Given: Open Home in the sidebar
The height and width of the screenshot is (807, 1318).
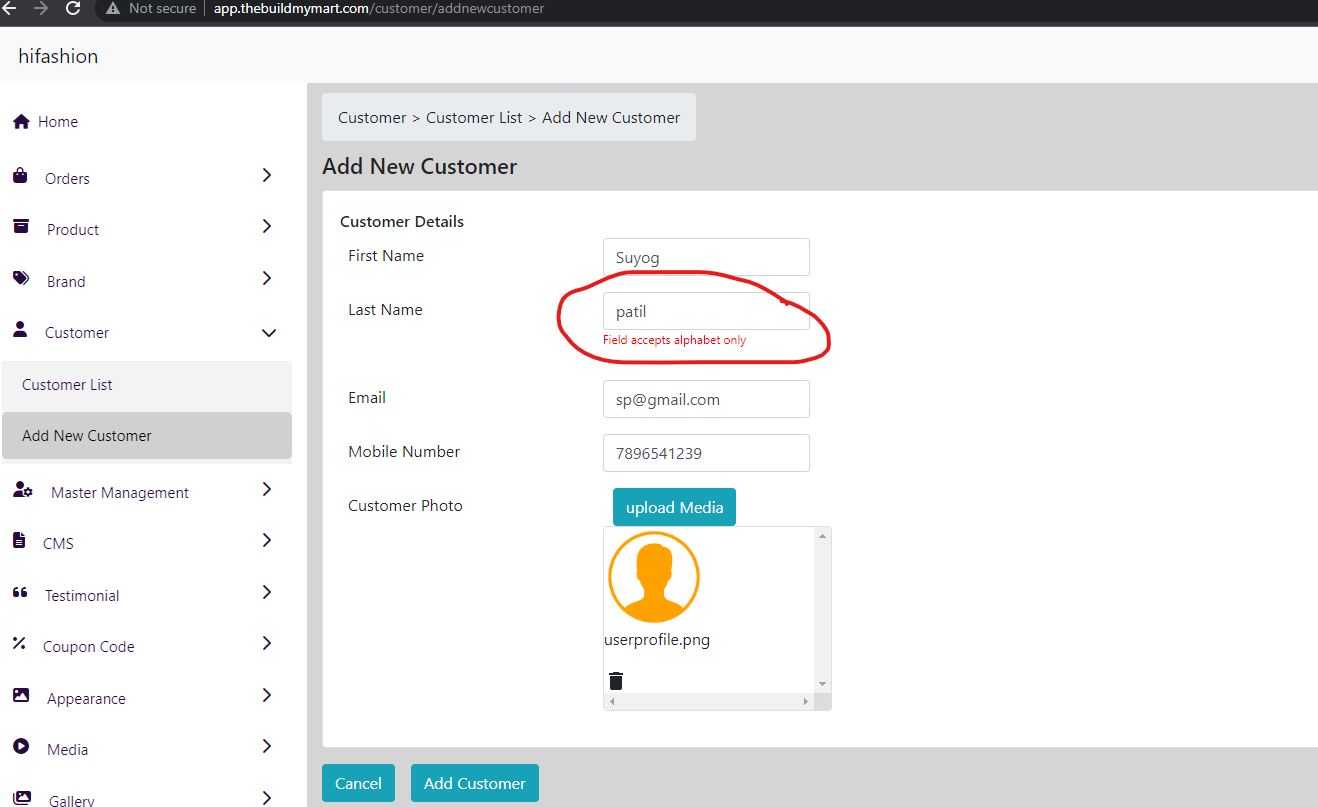Looking at the screenshot, I should 58,121.
